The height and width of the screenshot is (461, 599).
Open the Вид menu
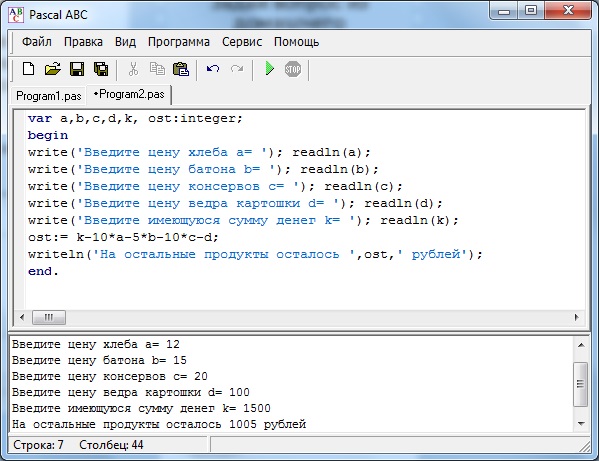pos(125,42)
